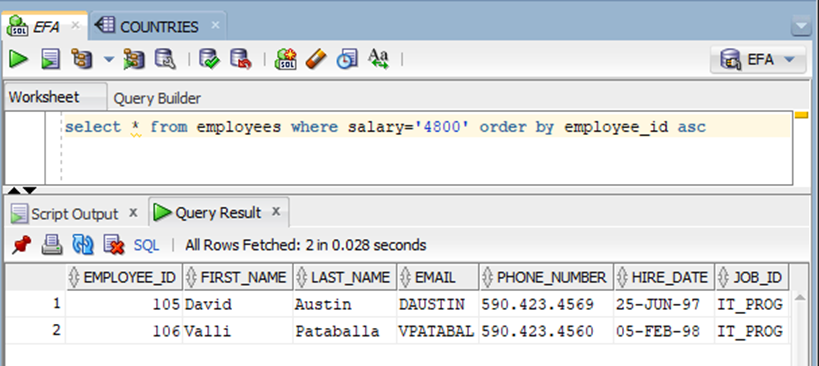Select the DAUSTIN email cell
The image size is (819, 366).
tap(438, 304)
